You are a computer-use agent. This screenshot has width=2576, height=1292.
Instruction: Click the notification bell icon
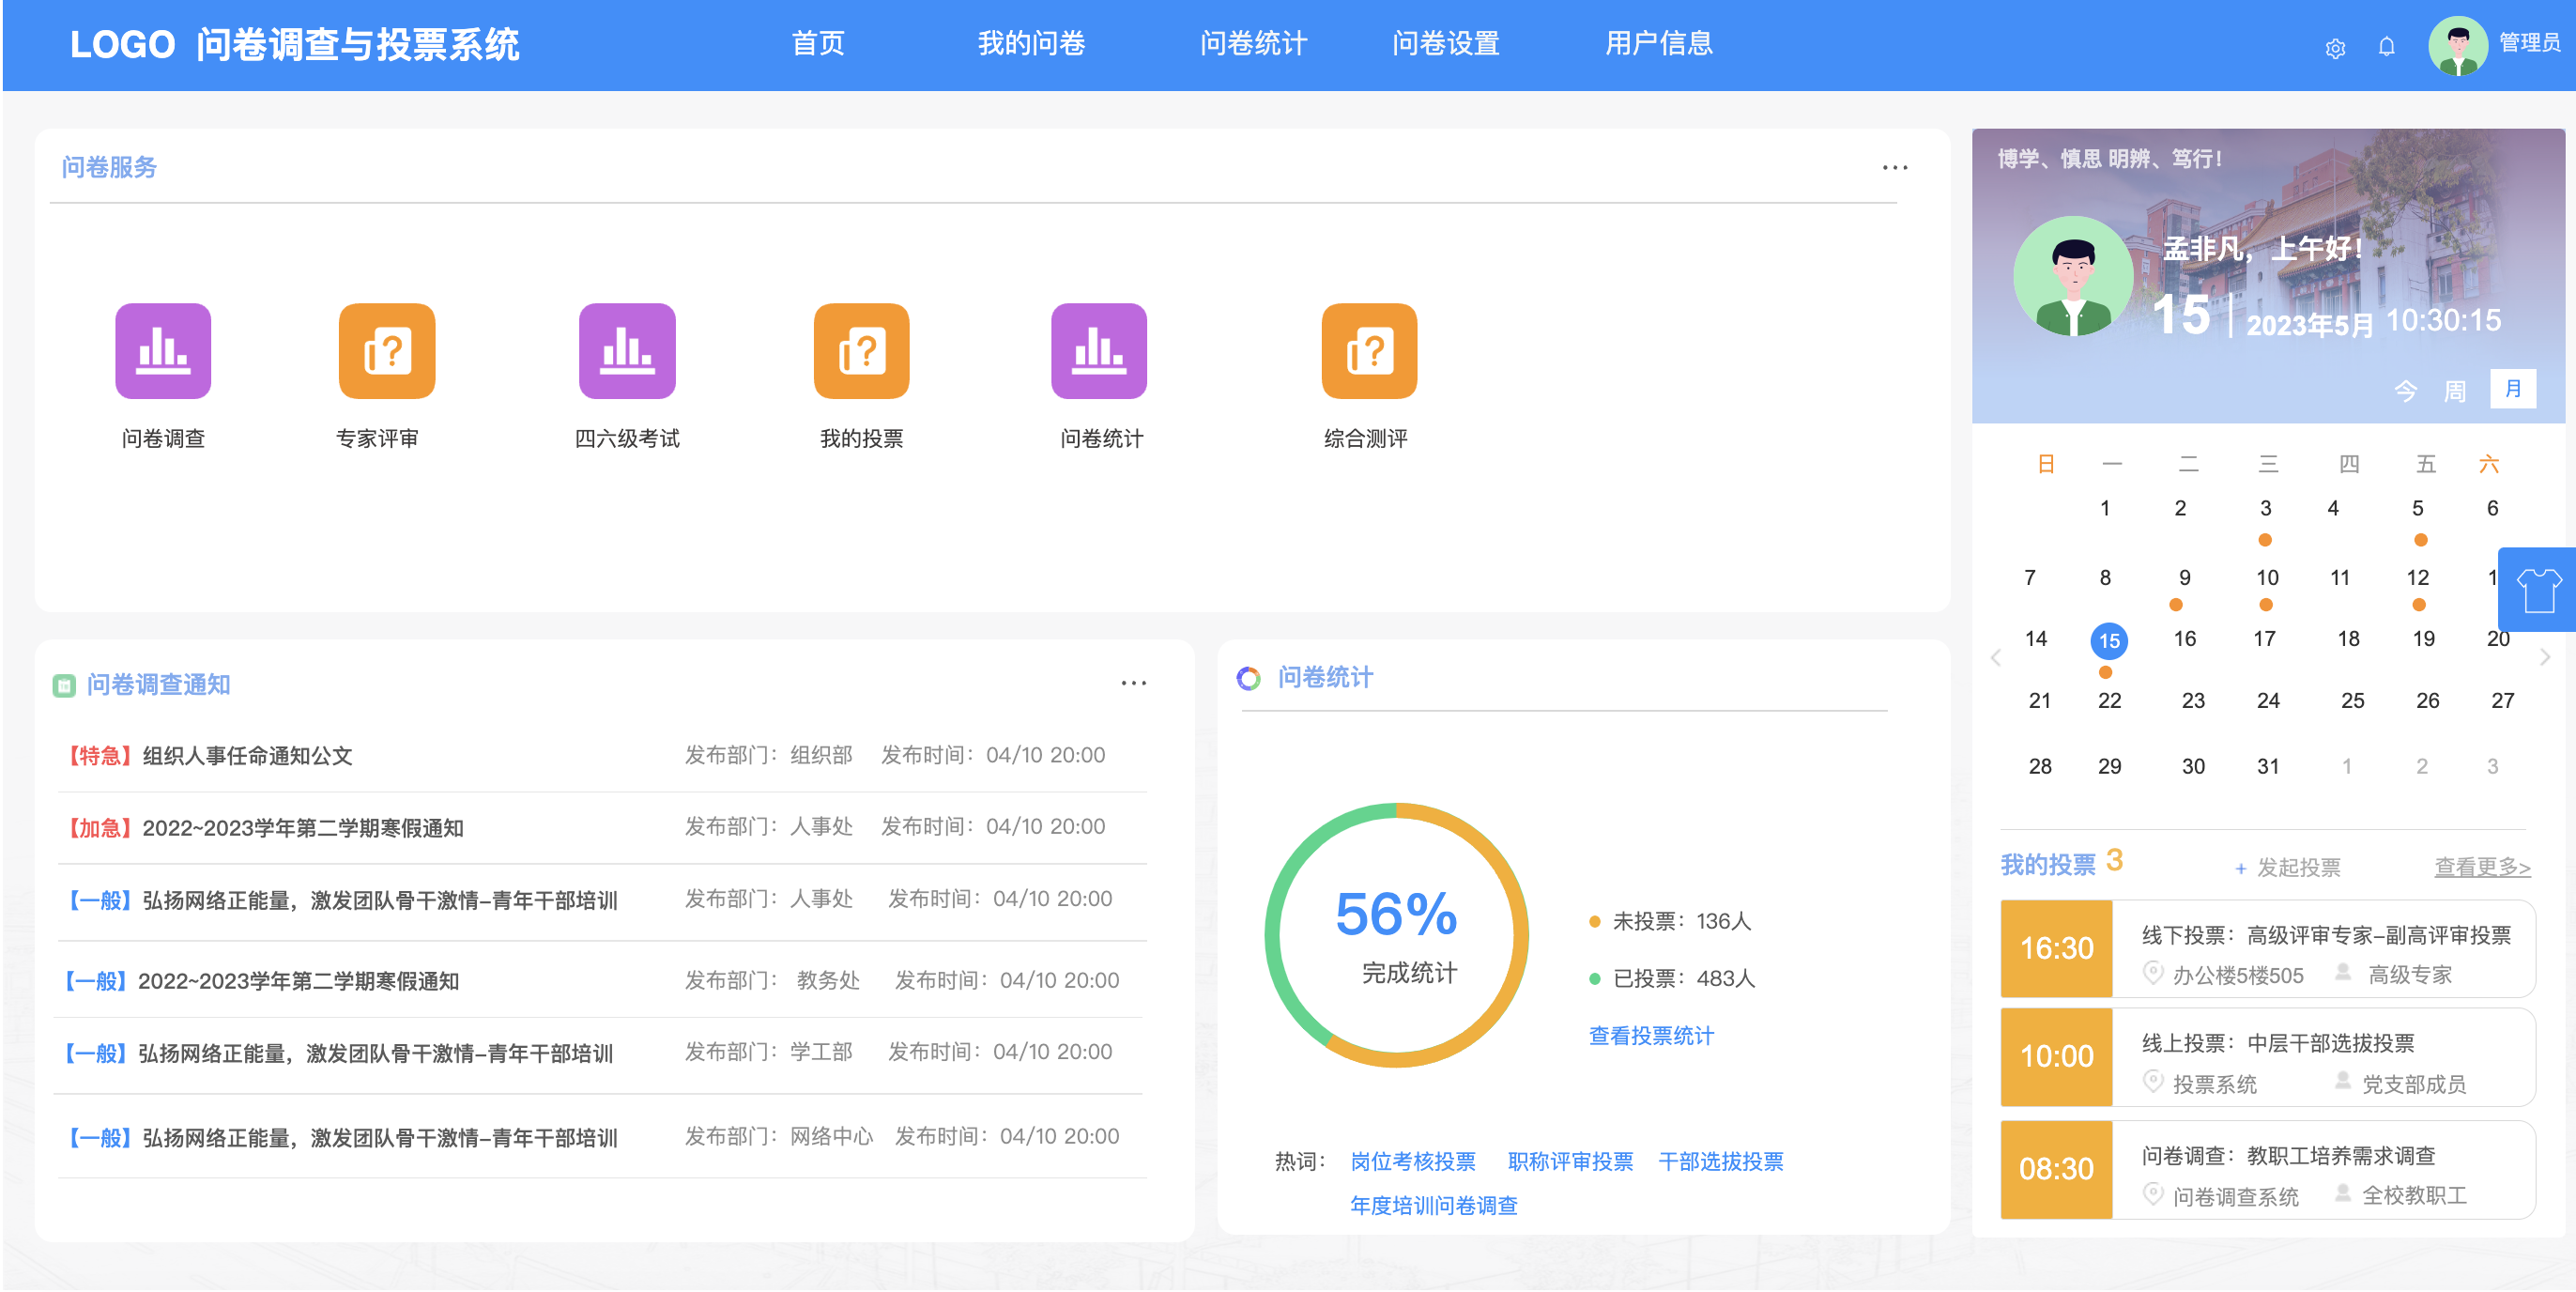point(2387,47)
